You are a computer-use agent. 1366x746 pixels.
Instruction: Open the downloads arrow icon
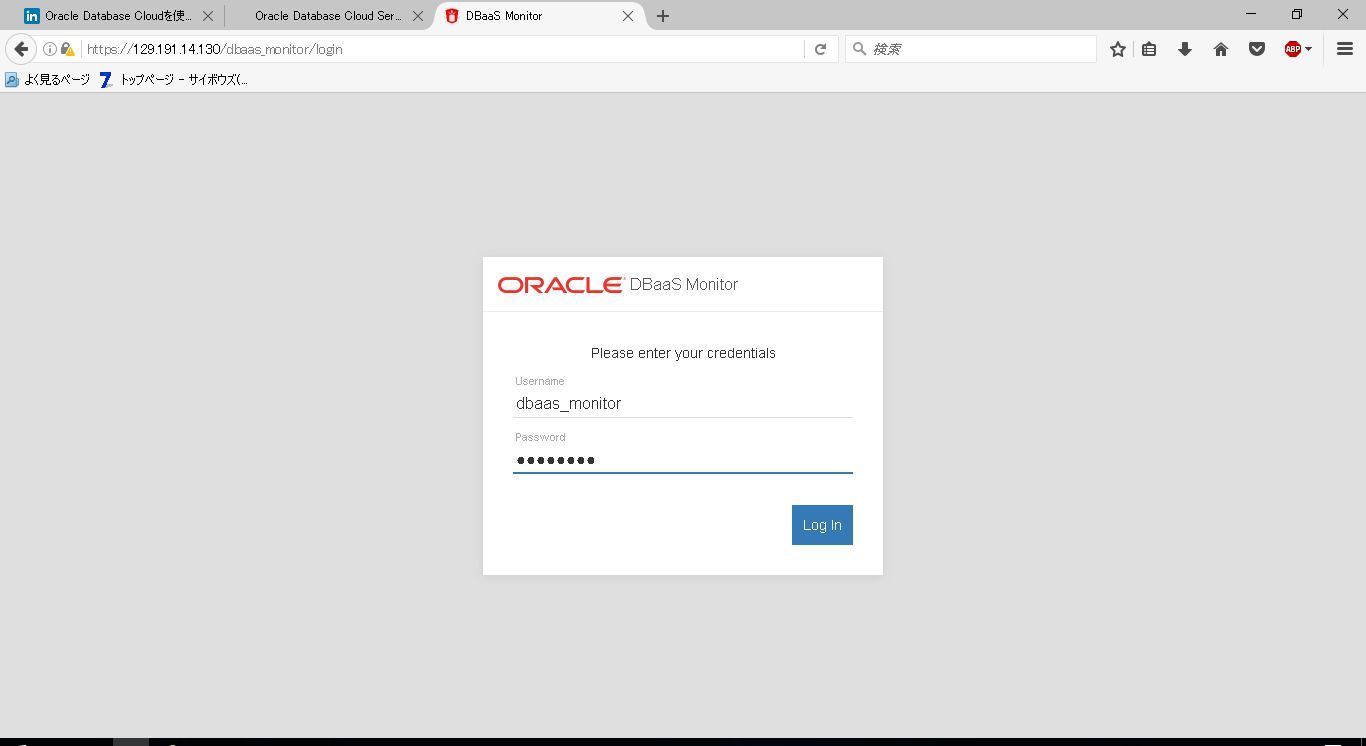tap(1185, 49)
